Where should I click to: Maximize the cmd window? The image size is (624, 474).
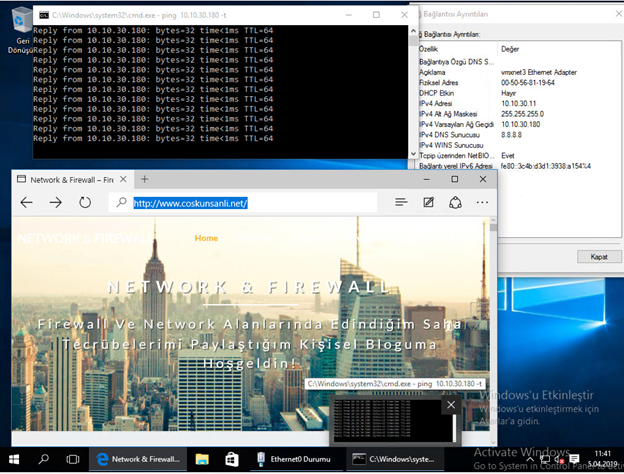[x=376, y=15]
